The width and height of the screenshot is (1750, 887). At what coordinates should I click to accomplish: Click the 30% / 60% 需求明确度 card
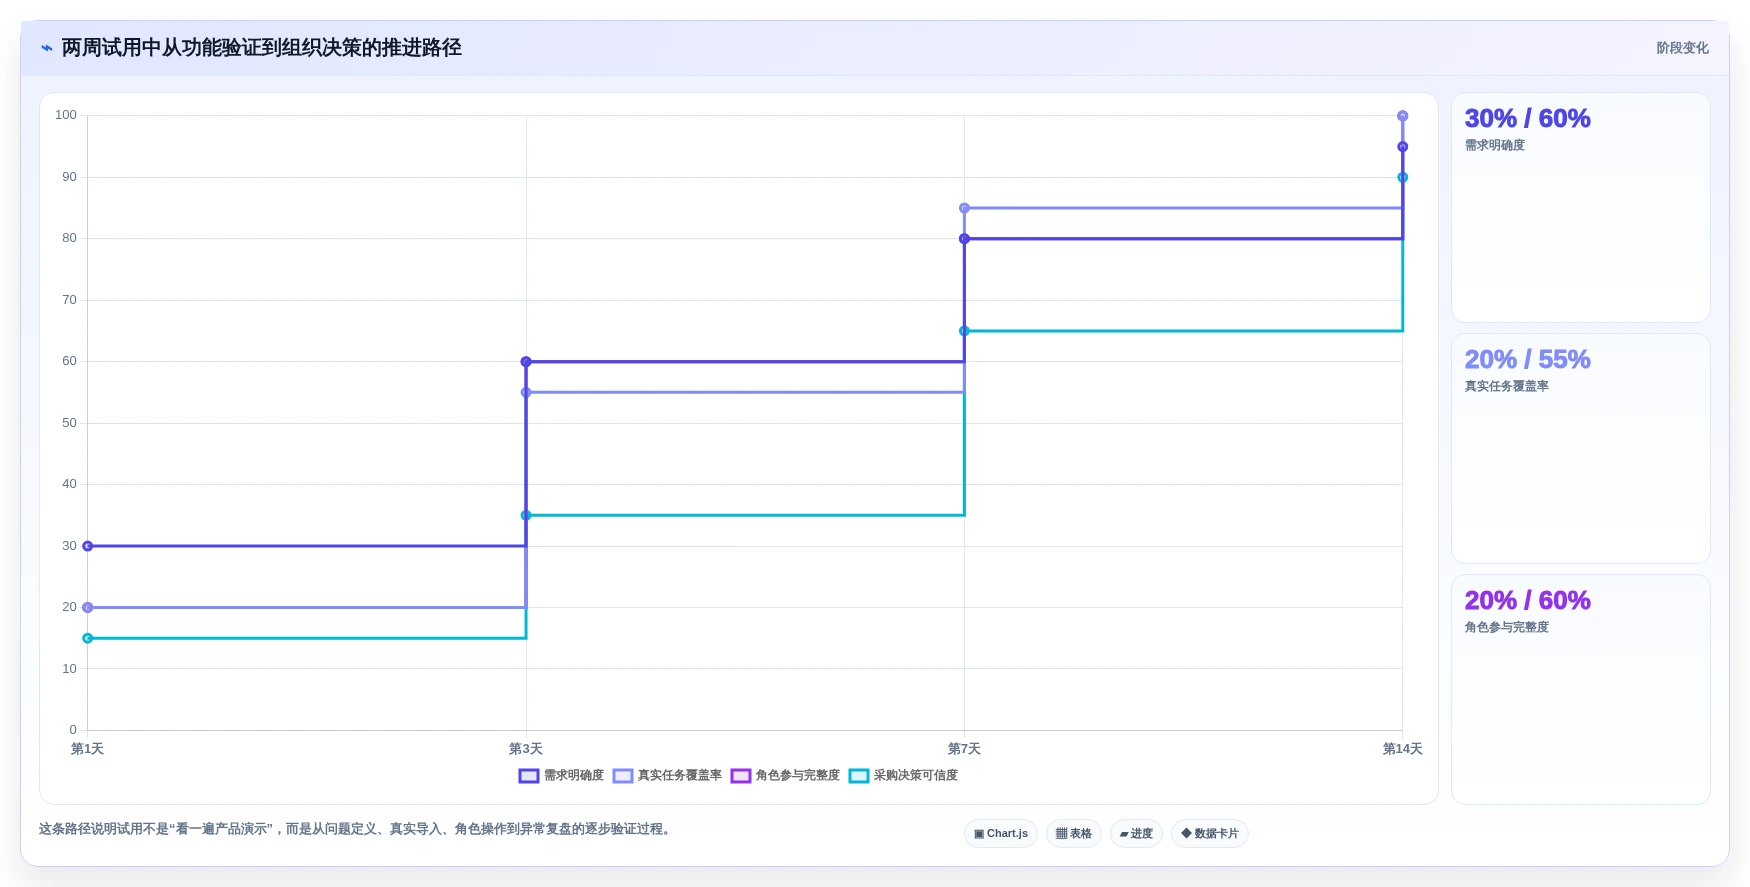tap(1580, 208)
